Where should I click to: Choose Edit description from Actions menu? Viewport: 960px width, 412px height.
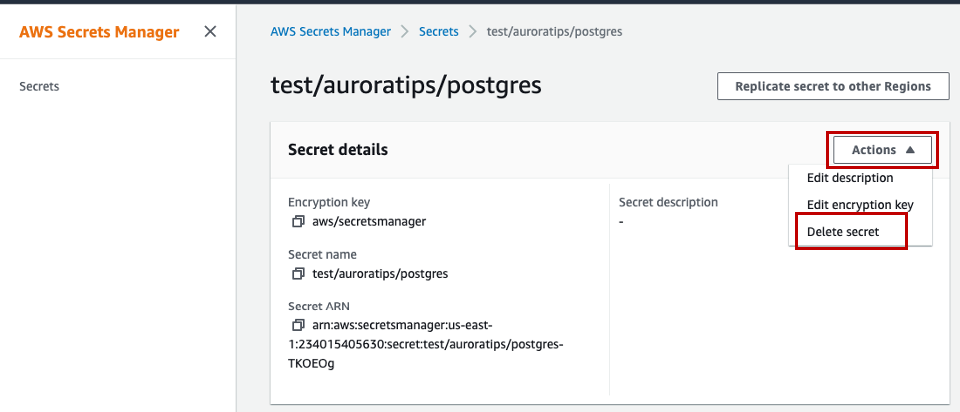click(x=850, y=178)
